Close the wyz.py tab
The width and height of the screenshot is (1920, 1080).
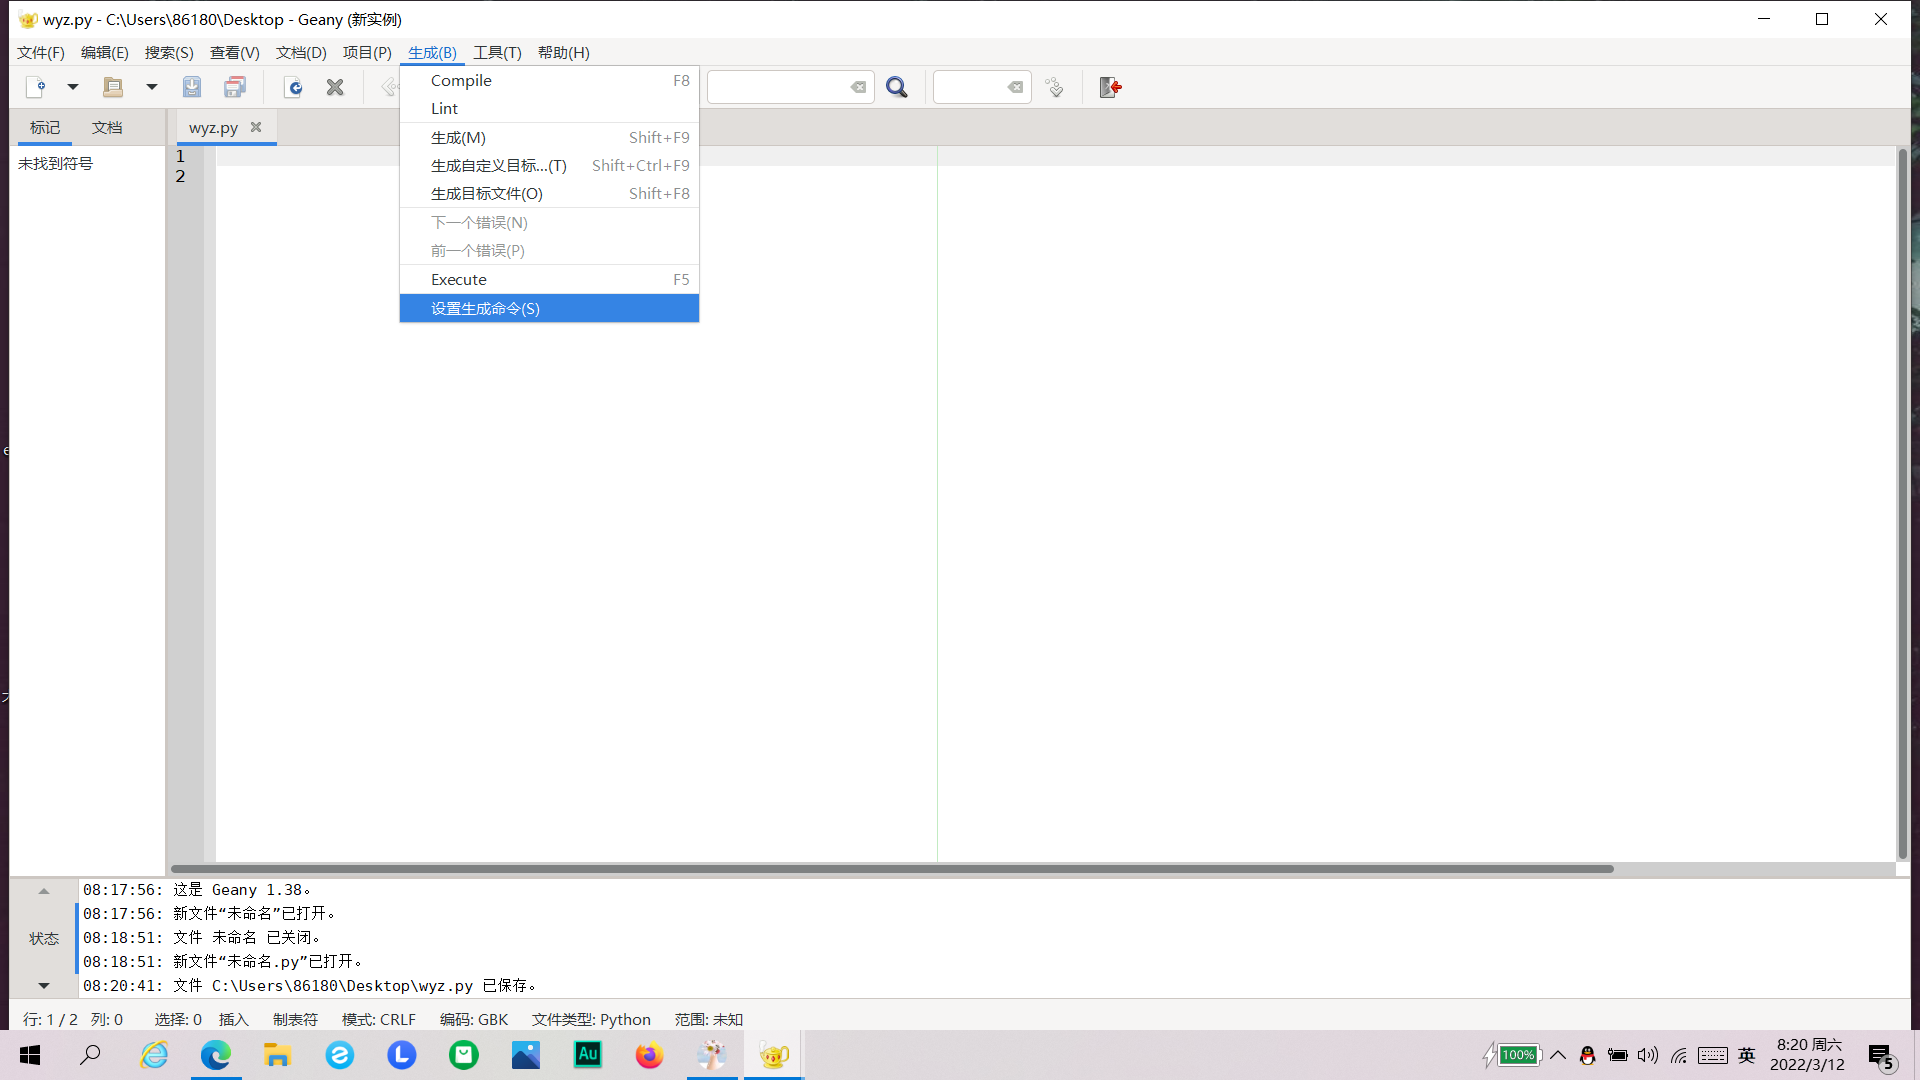pos(256,127)
